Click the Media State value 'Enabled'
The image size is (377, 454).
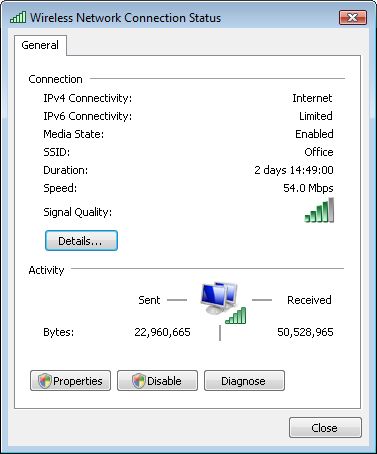click(x=314, y=134)
